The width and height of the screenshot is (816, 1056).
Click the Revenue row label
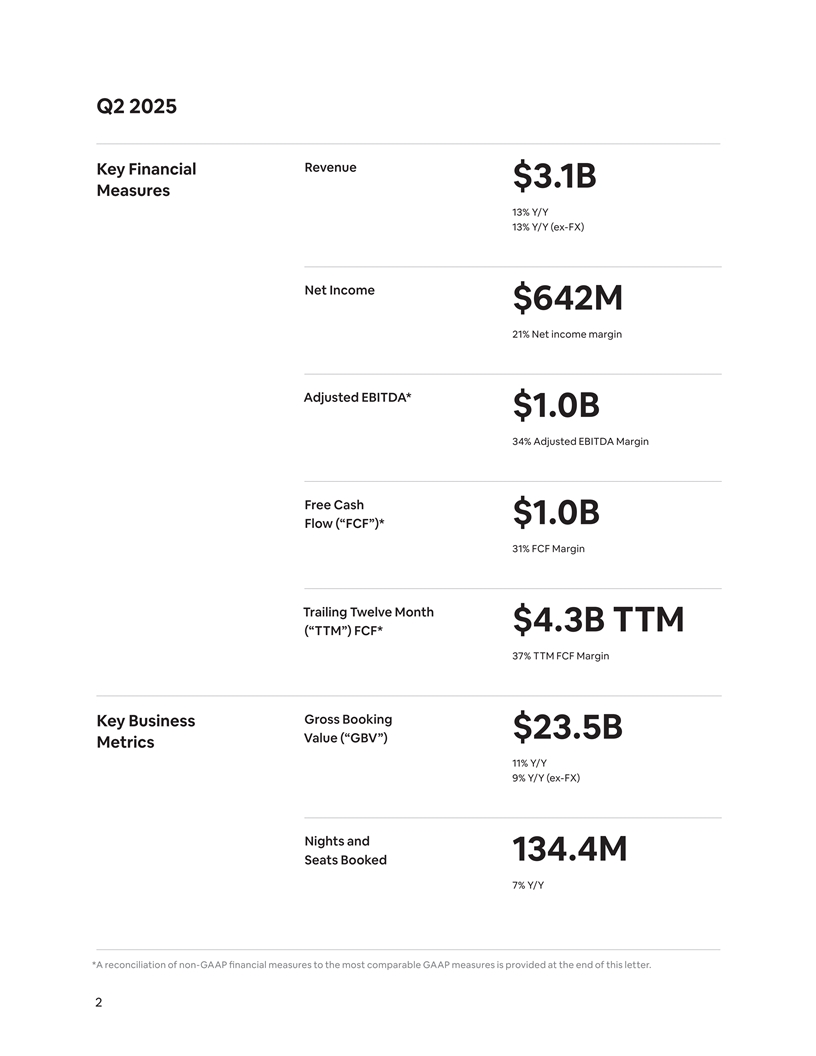[x=330, y=167]
